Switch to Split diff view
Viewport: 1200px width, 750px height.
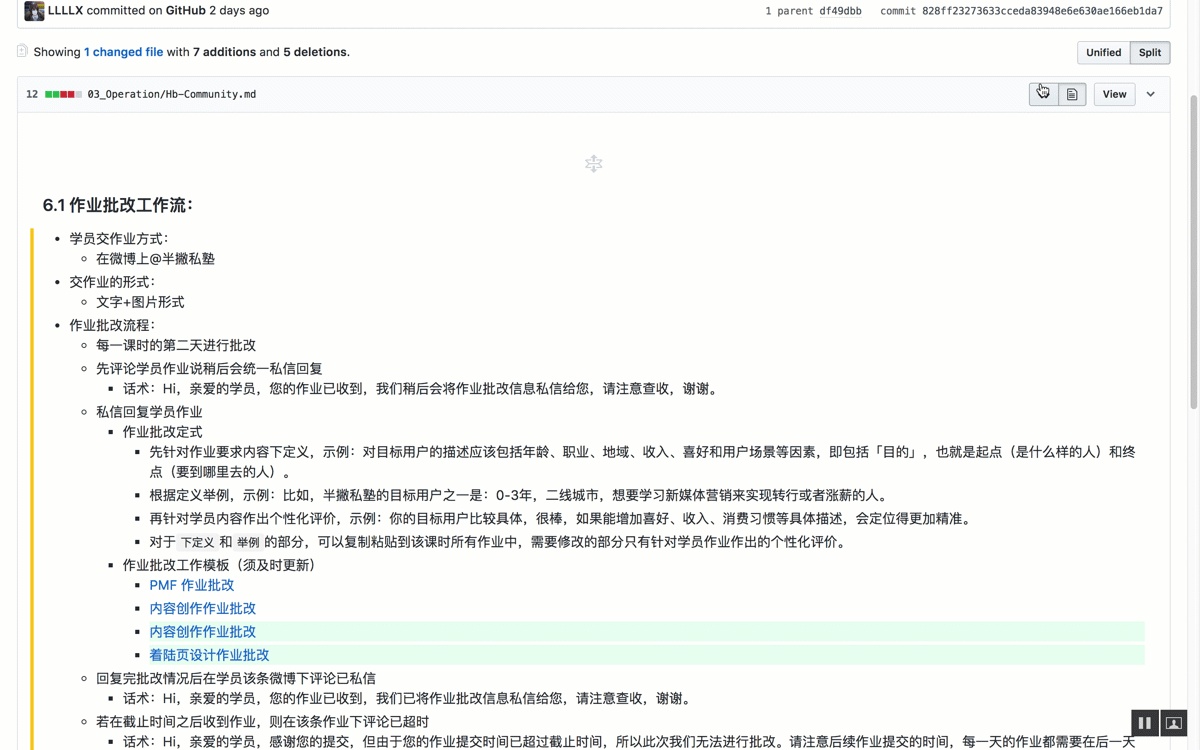1150,52
